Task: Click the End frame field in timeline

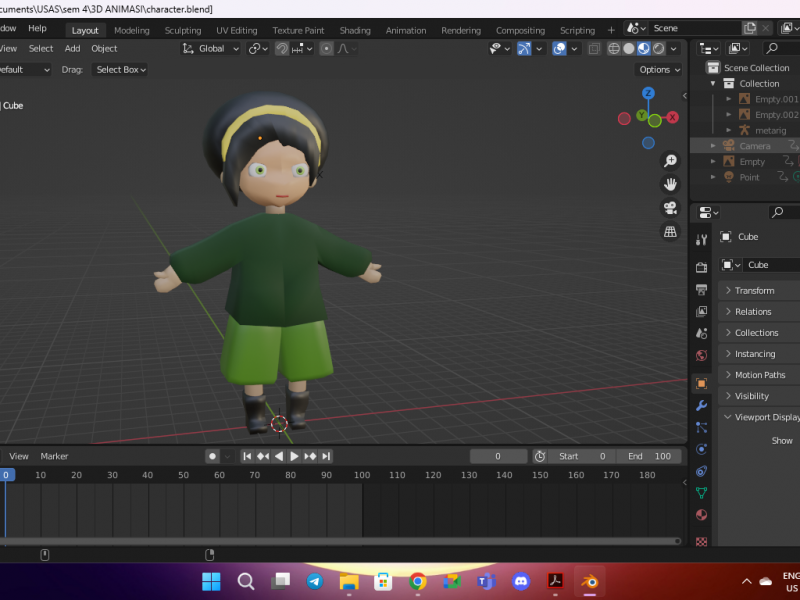Action: coord(648,456)
